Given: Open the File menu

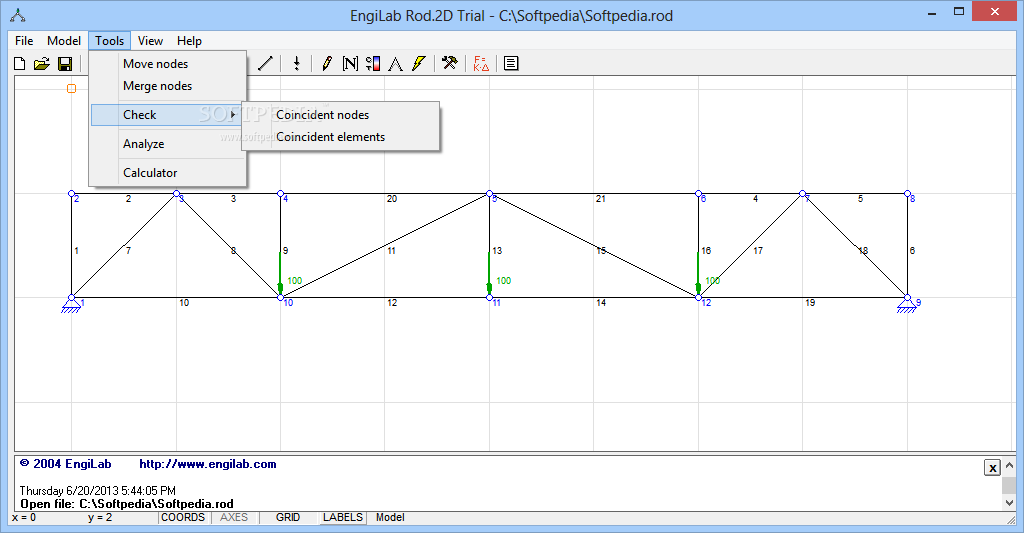Looking at the screenshot, I should 24,40.
